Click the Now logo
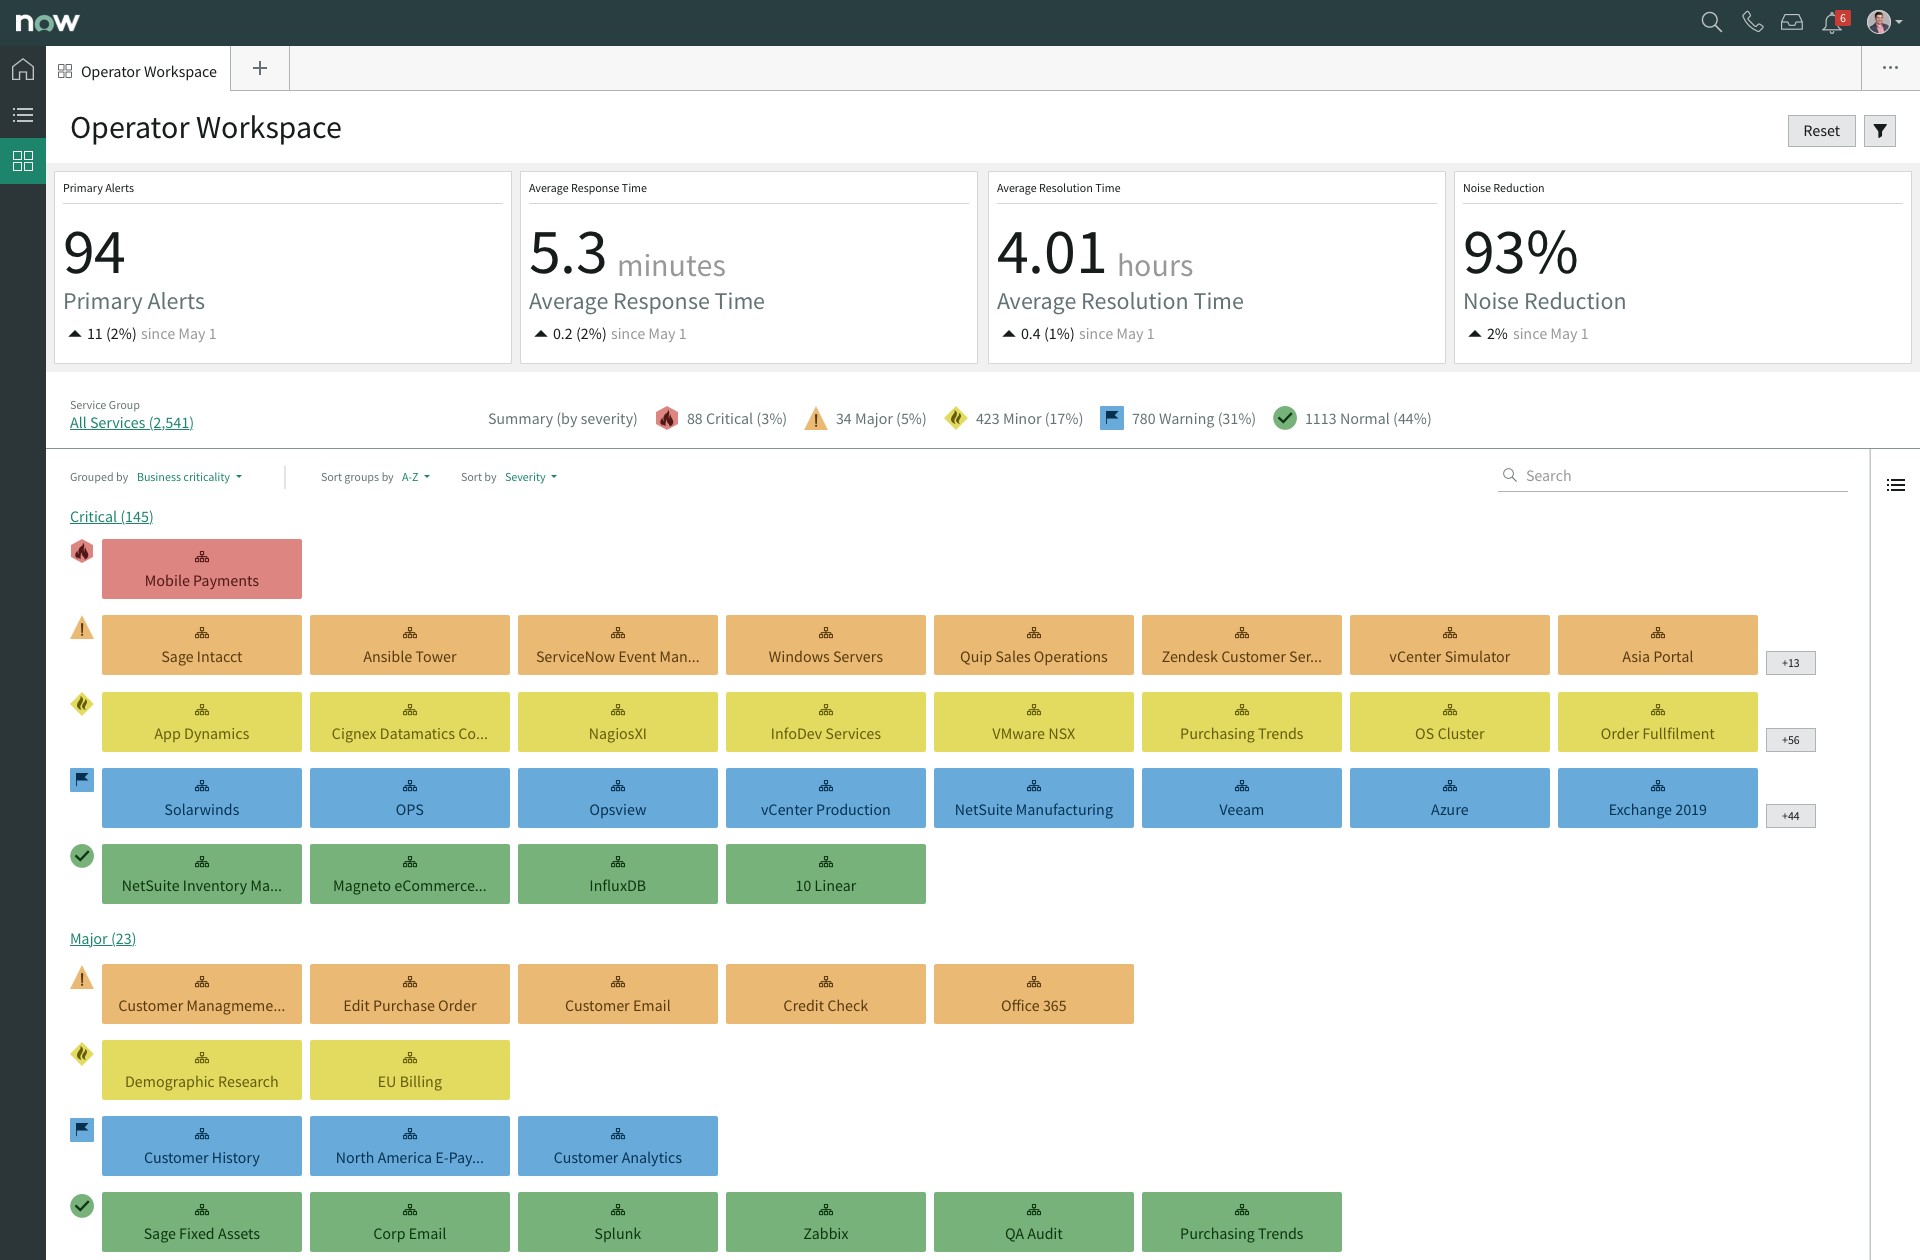 [47, 22]
